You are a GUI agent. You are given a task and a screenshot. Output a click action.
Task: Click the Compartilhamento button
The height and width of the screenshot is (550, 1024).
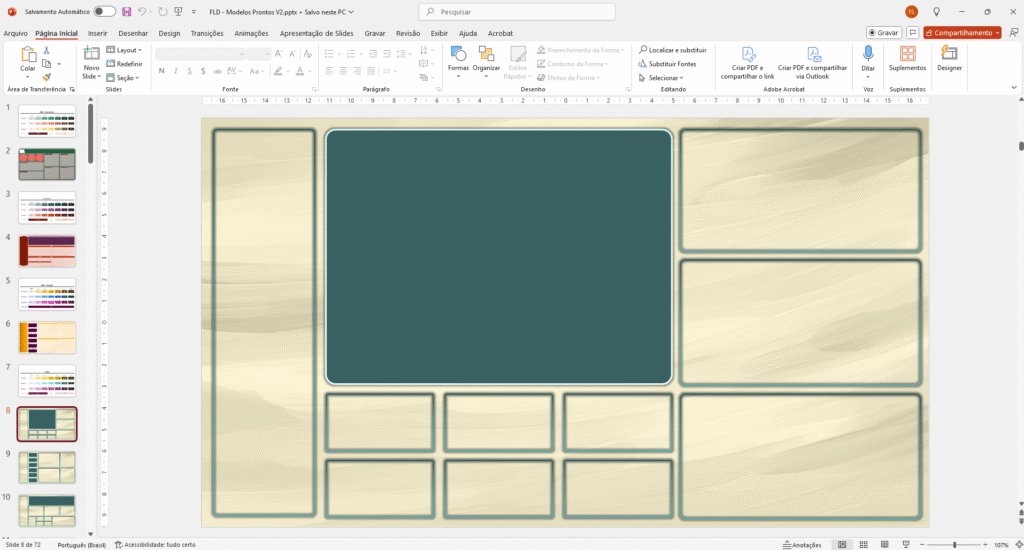[x=963, y=32]
